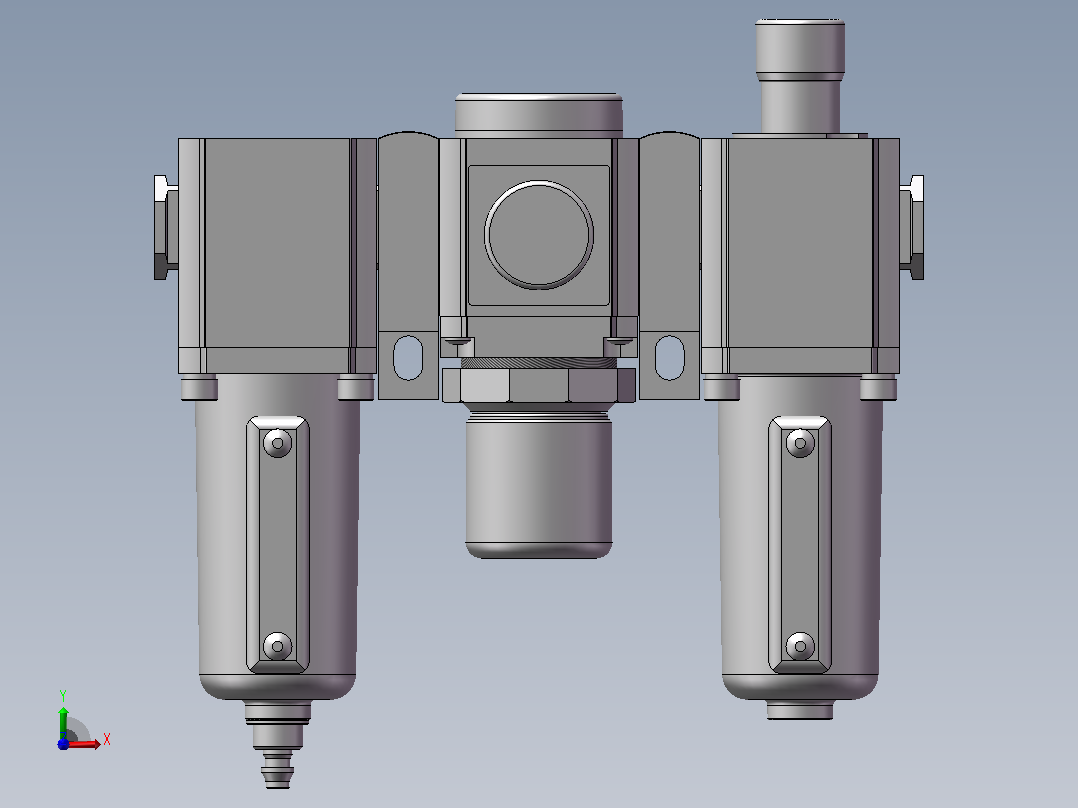Select the drain fitting under the left bowl
Image resolution: width=1078 pixels, height=808 pixels.
pos(278,744)
